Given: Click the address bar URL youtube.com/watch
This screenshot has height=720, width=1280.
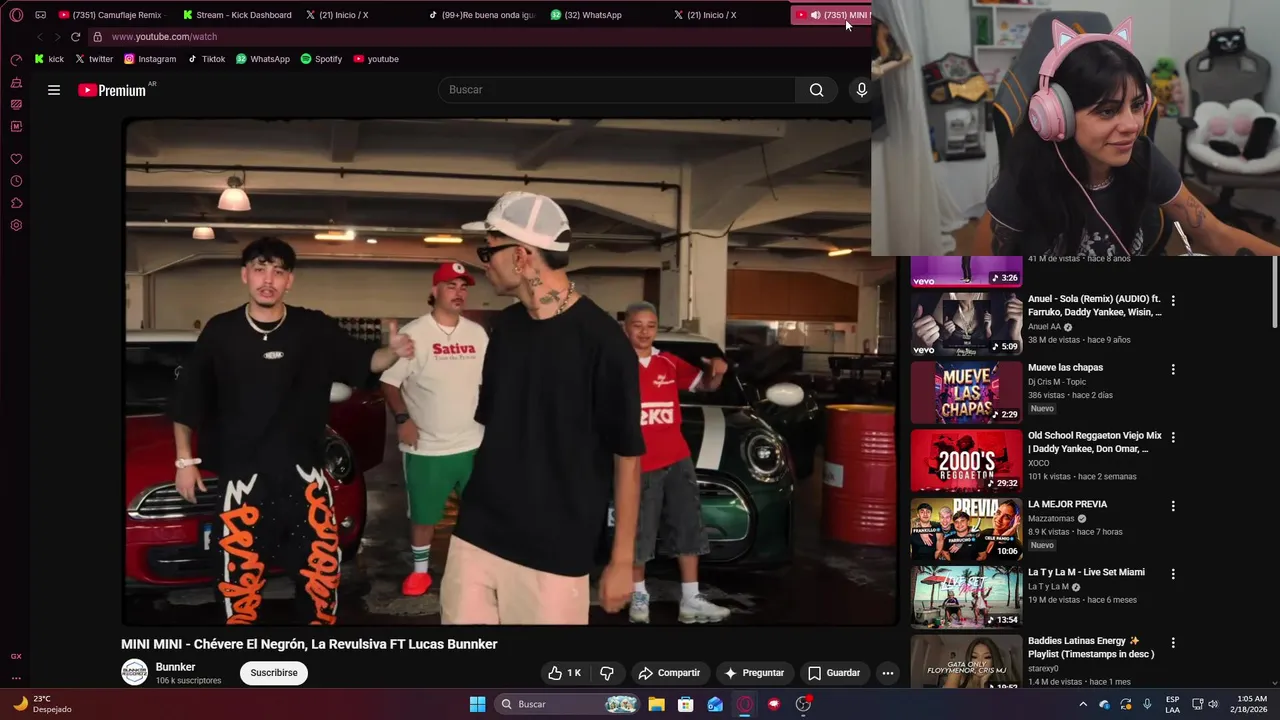Looking at the screenshot, I should tap(164, 37).
